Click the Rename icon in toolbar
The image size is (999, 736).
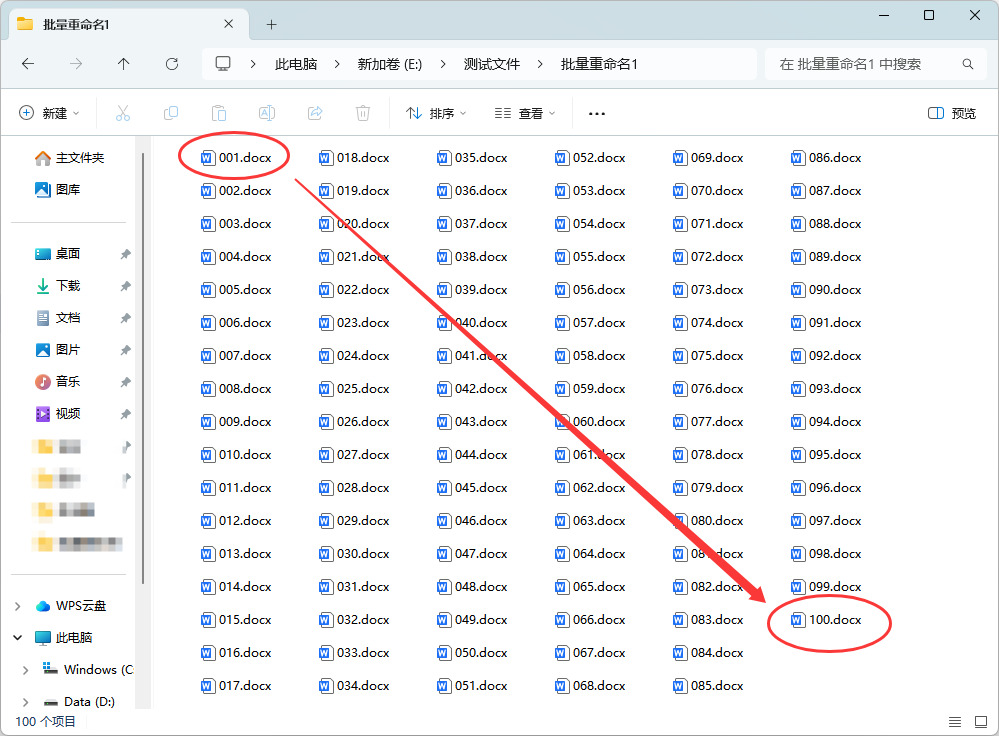point(267,113)
